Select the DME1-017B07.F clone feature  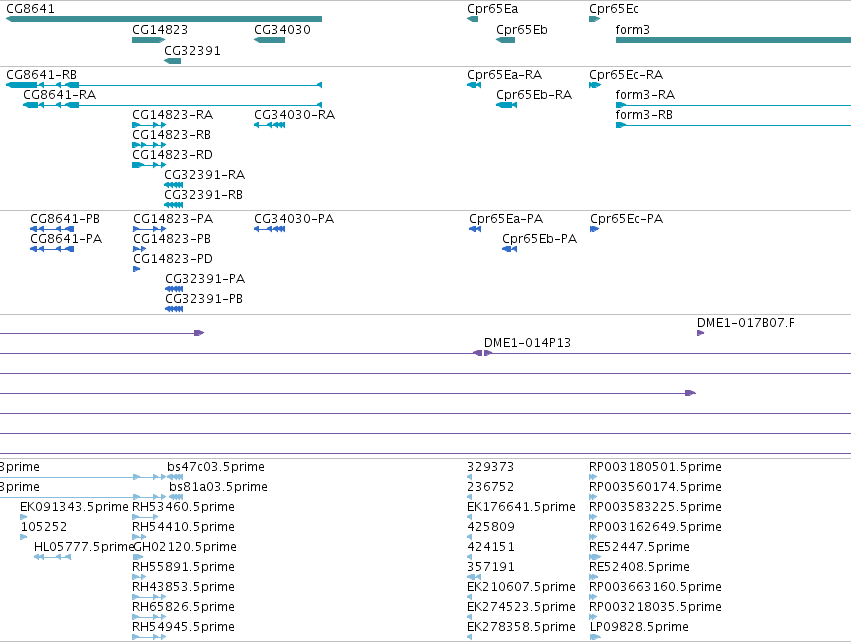click(x=700, y=333)
